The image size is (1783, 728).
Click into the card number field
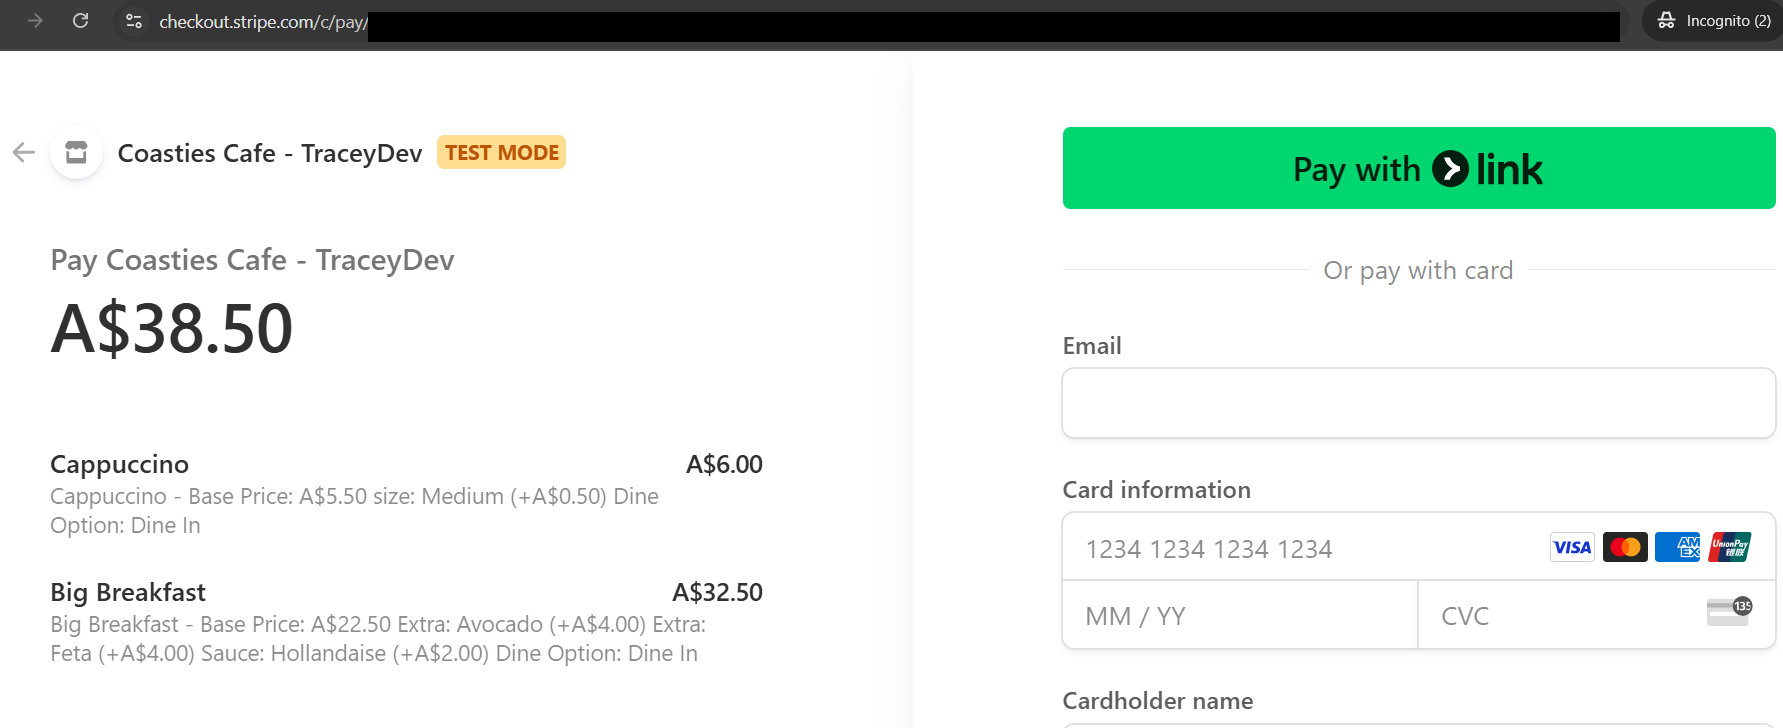click(x=1300, y=548)
